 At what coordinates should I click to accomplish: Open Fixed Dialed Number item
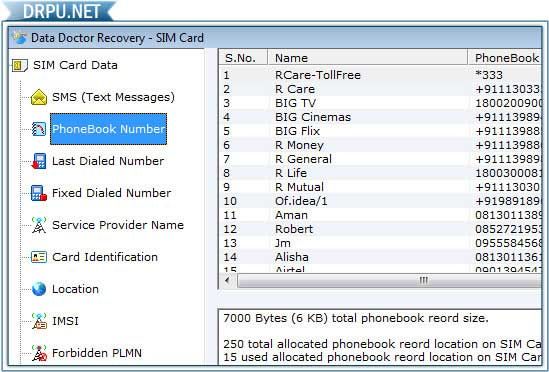tap(111, 193)
